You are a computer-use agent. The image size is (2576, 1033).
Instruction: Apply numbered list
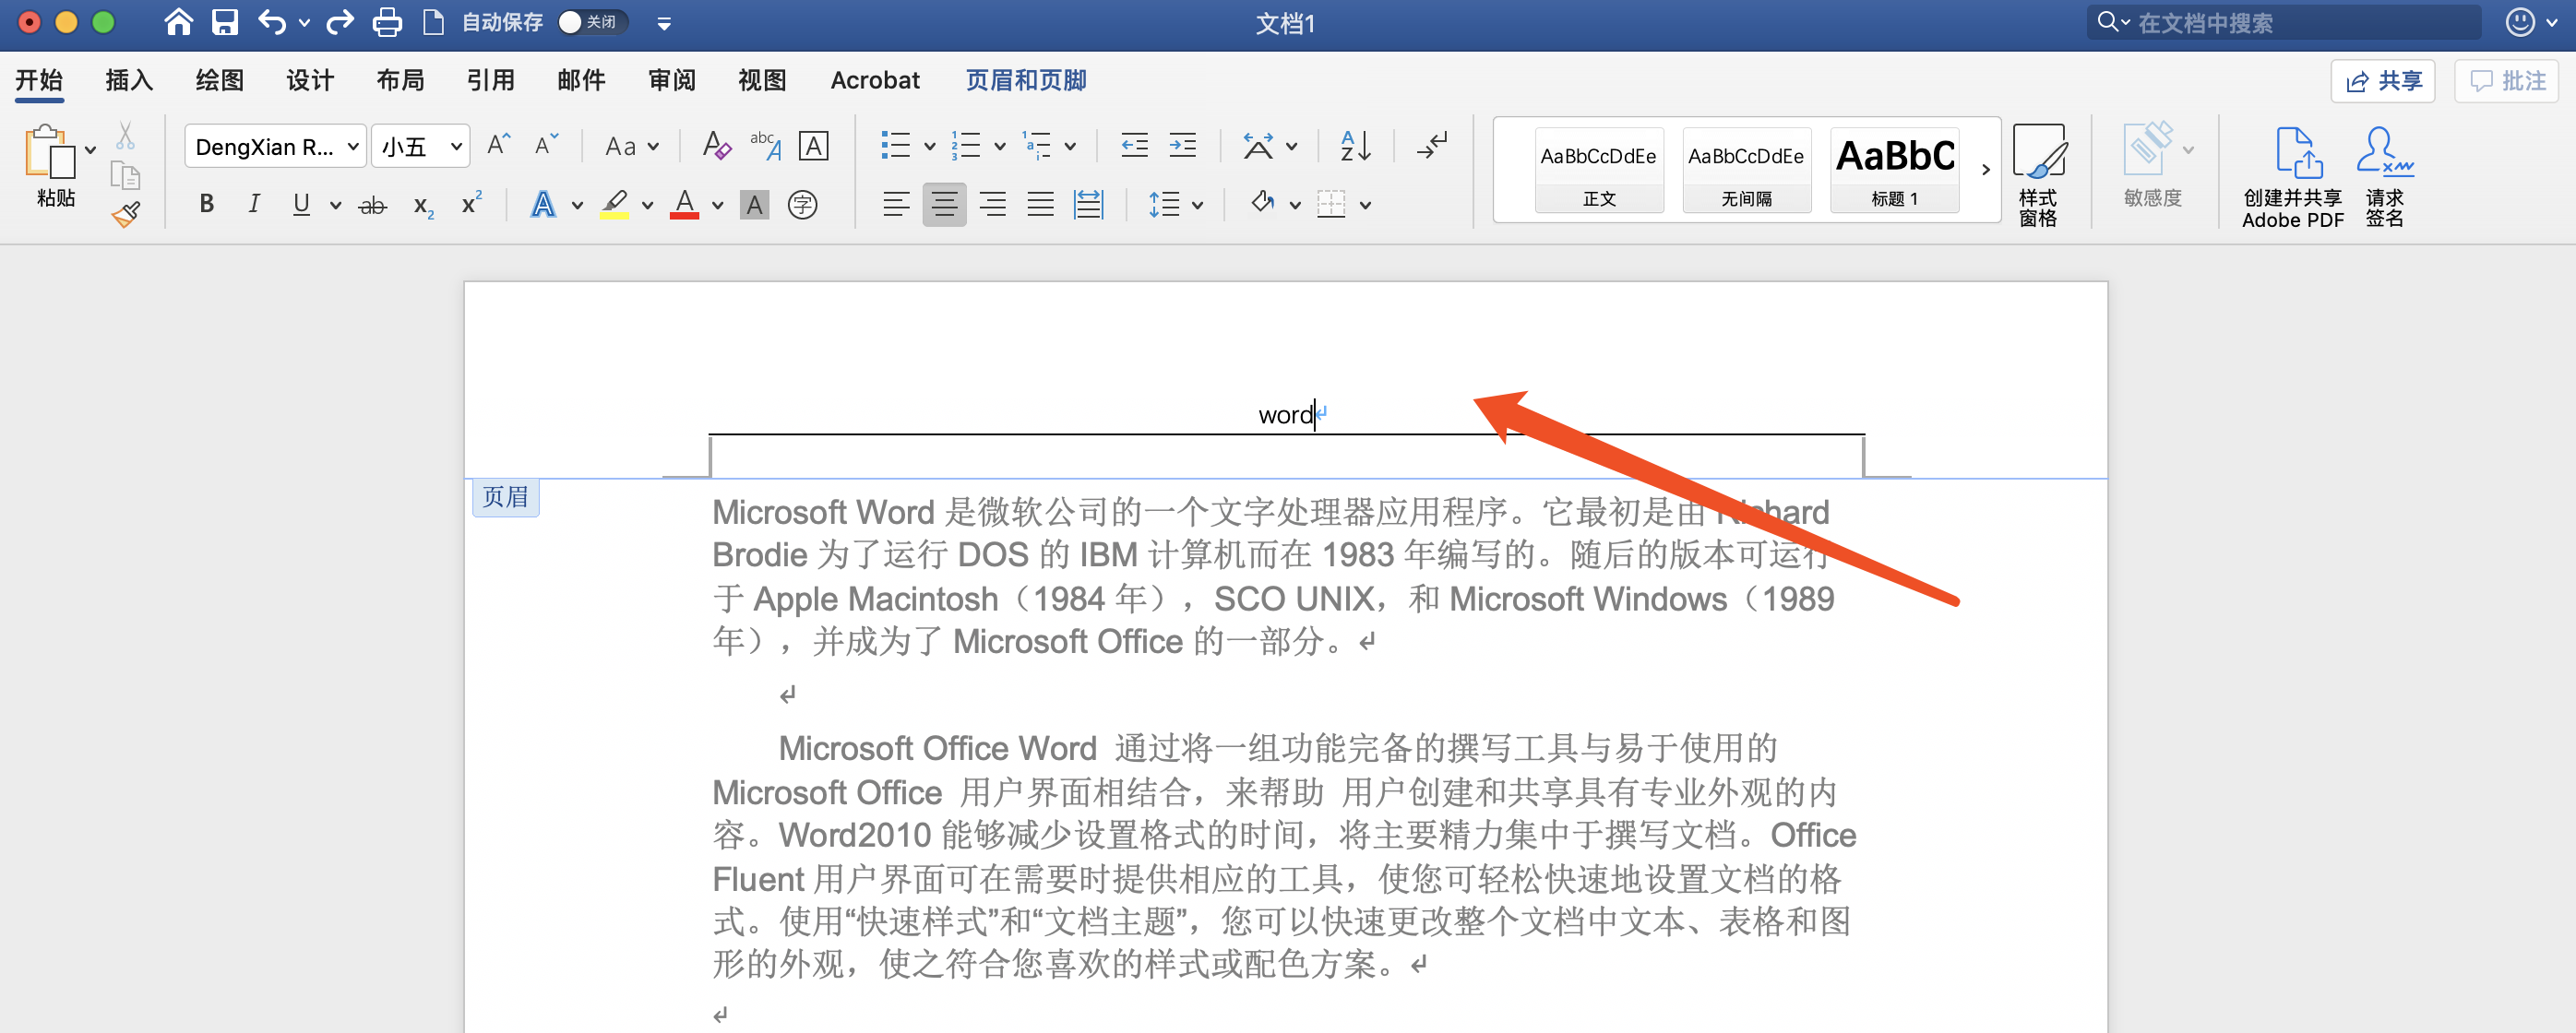965,146
